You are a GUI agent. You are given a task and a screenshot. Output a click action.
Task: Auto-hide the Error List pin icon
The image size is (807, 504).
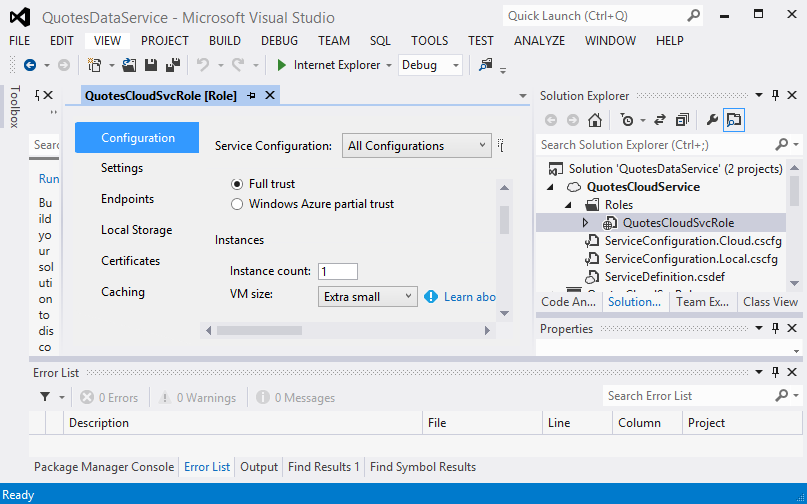point(776,372)
